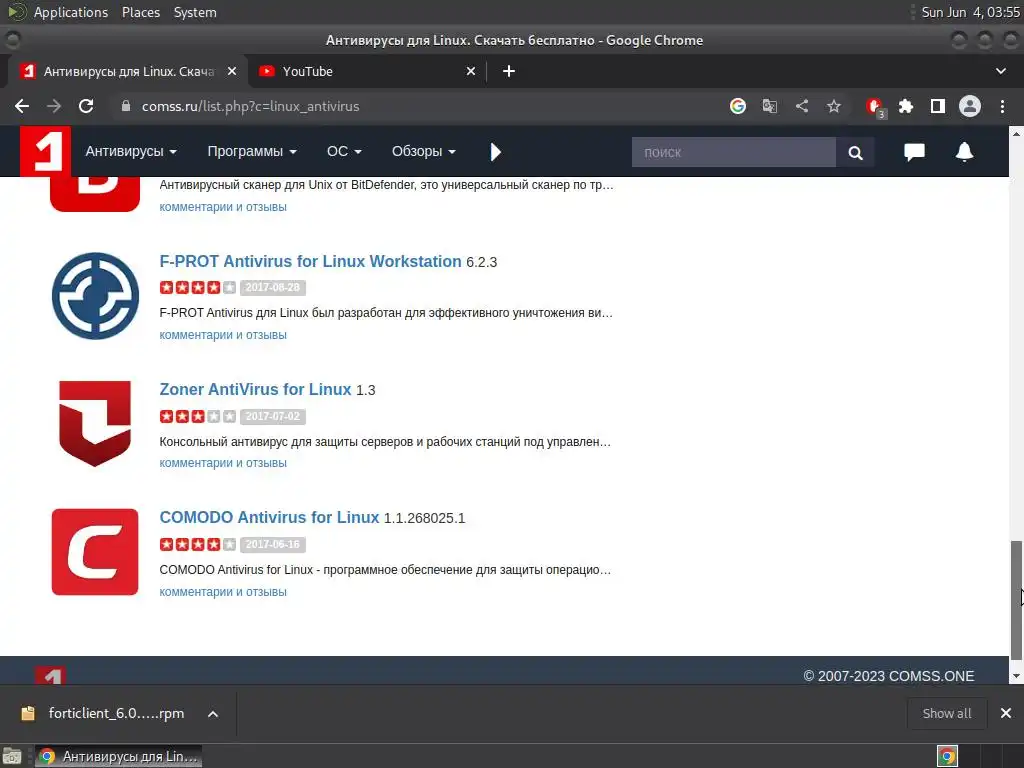1024x768 pixels.
Task: Open a new browser tab
Action: 509,71
